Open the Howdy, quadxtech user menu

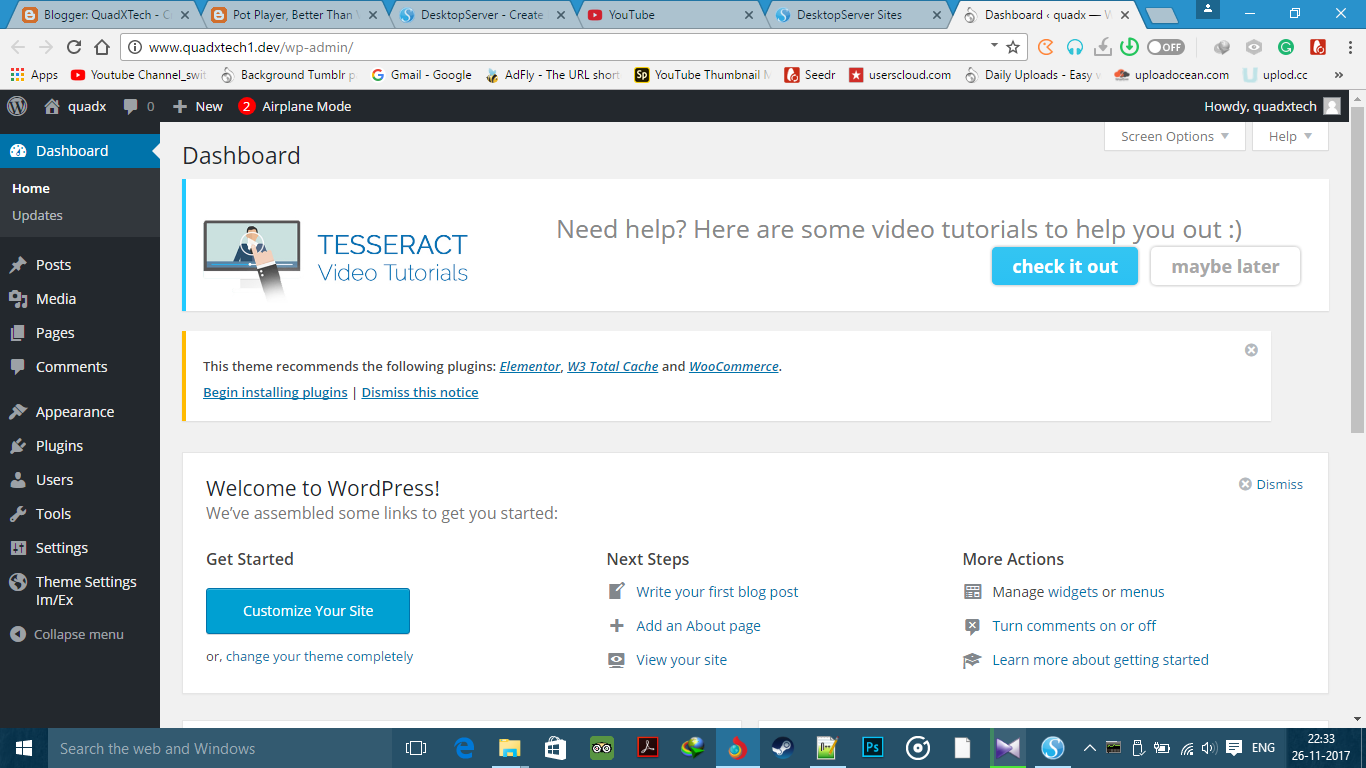(x=1272, y=106)
